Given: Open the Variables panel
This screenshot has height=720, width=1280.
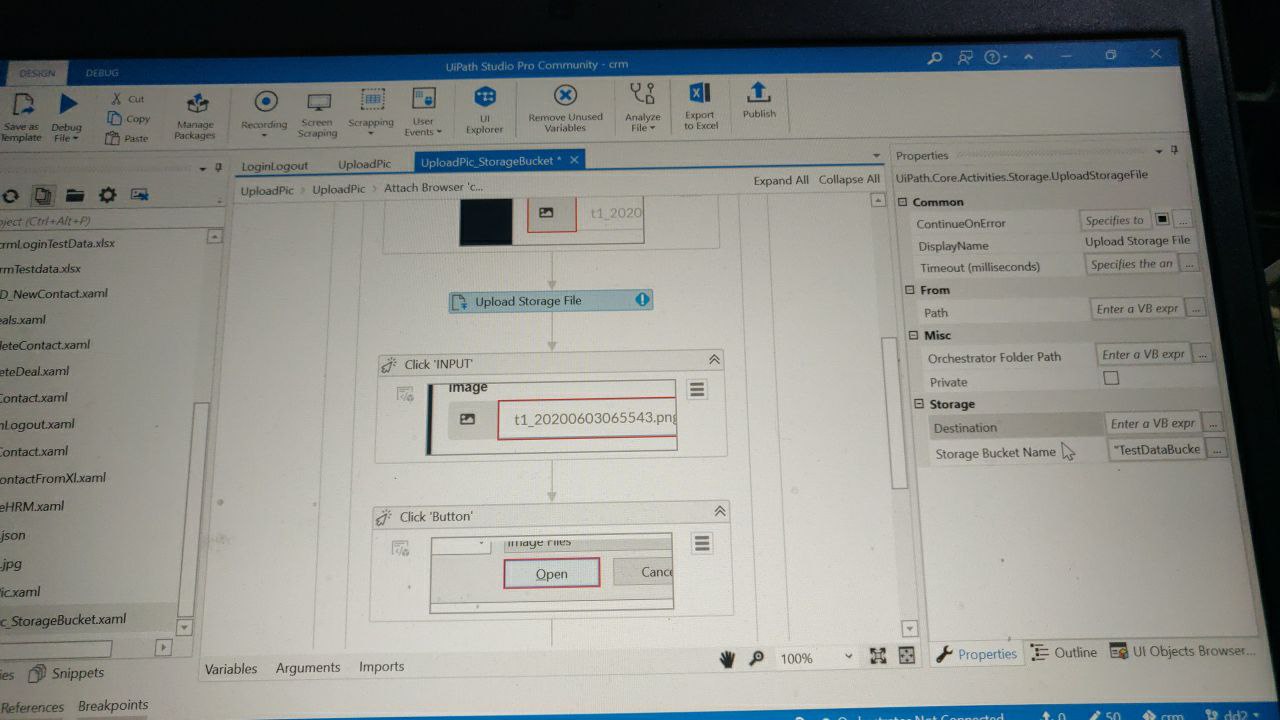Looking at the screenshot, I should tap(231, 669).
